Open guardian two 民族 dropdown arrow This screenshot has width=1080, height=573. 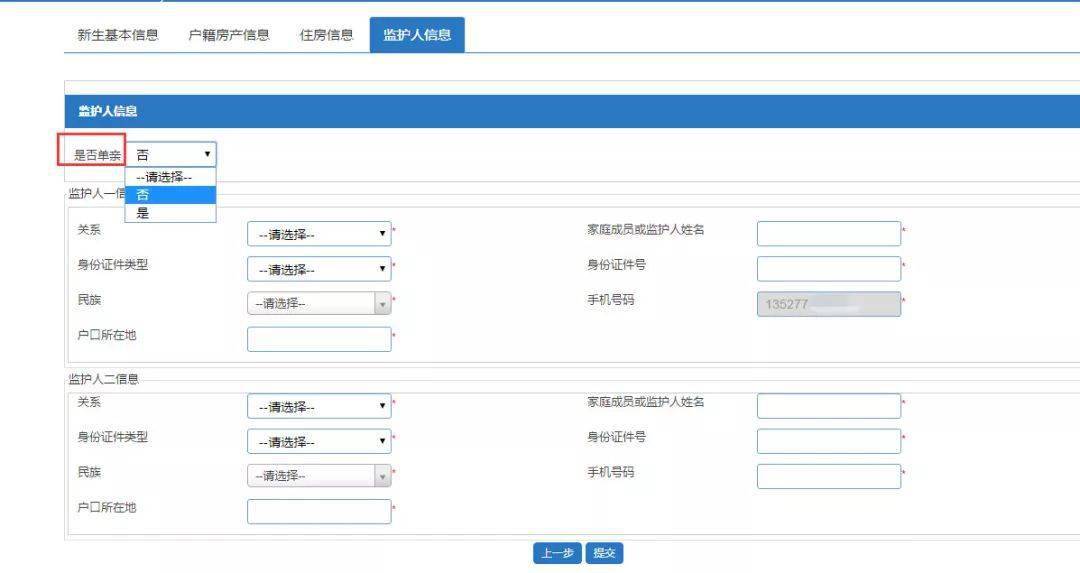[x=382, y=476]
